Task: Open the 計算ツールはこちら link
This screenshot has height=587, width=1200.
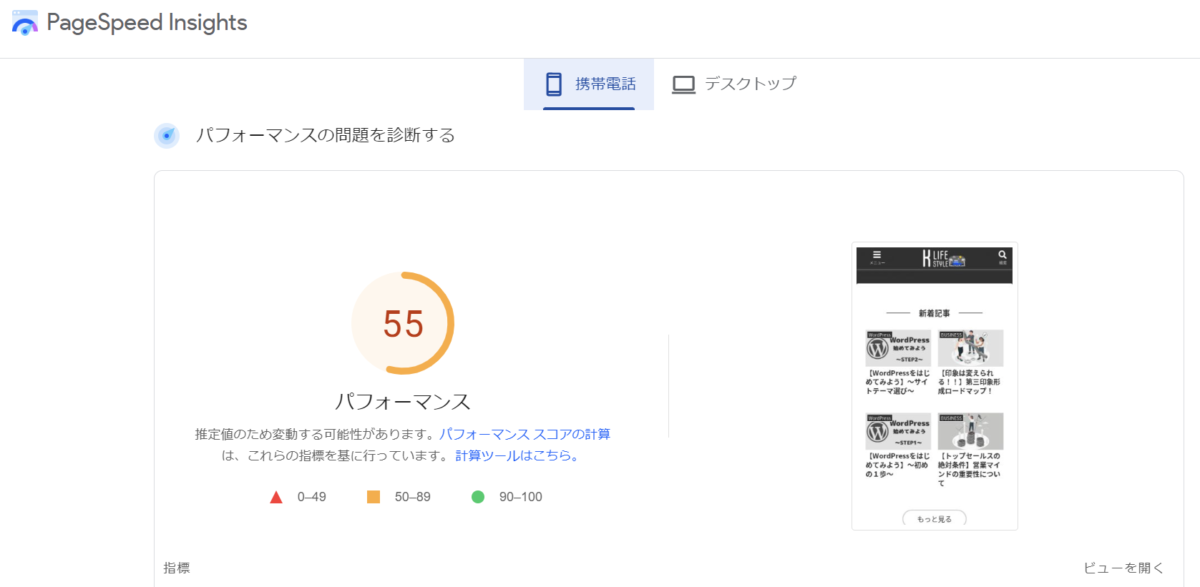Action: click(x=516, y=455)
